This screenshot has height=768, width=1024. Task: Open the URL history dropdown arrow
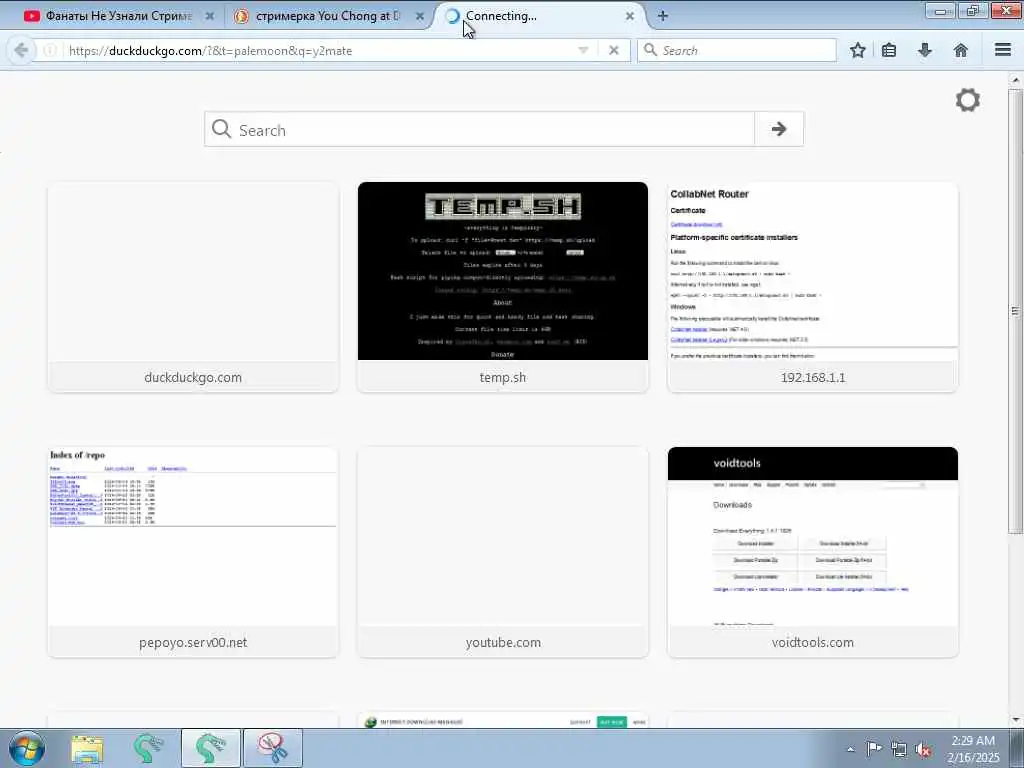click(583, 50)
